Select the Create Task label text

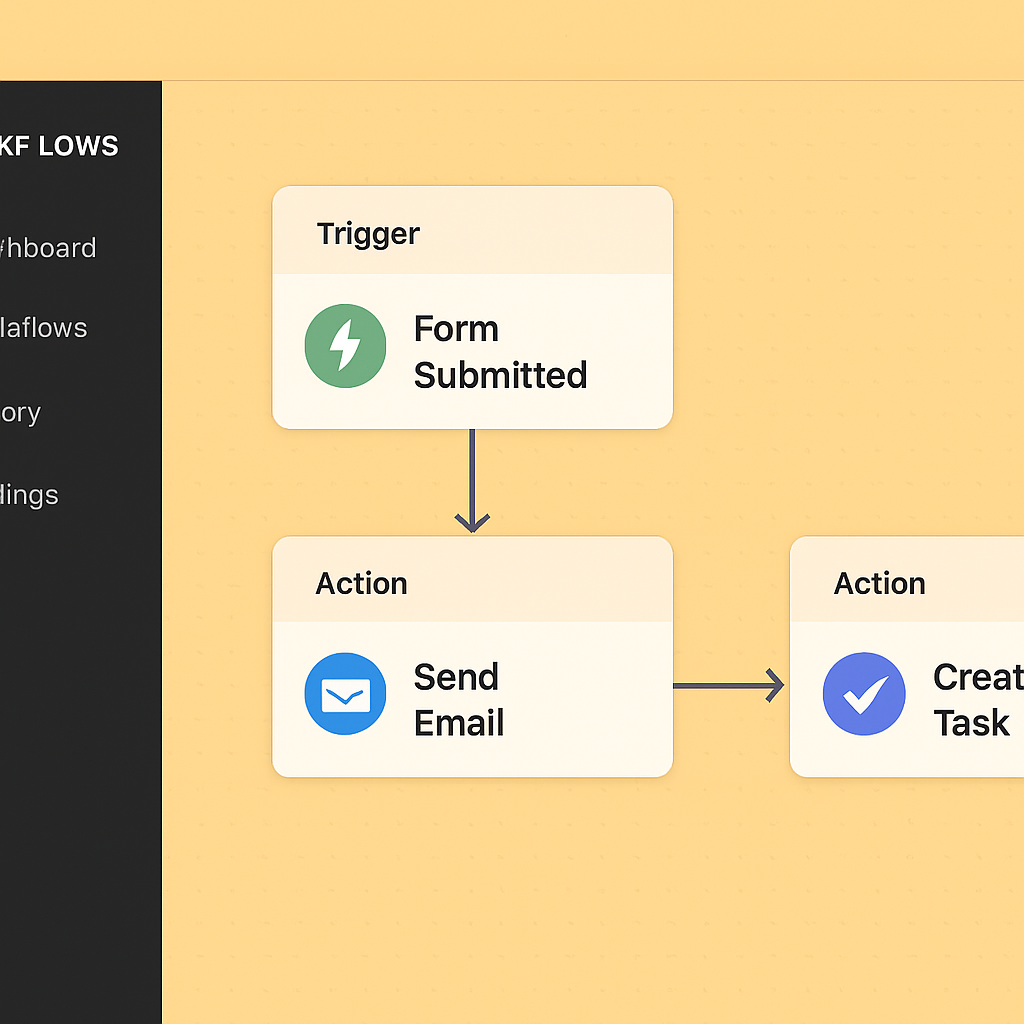978,699
